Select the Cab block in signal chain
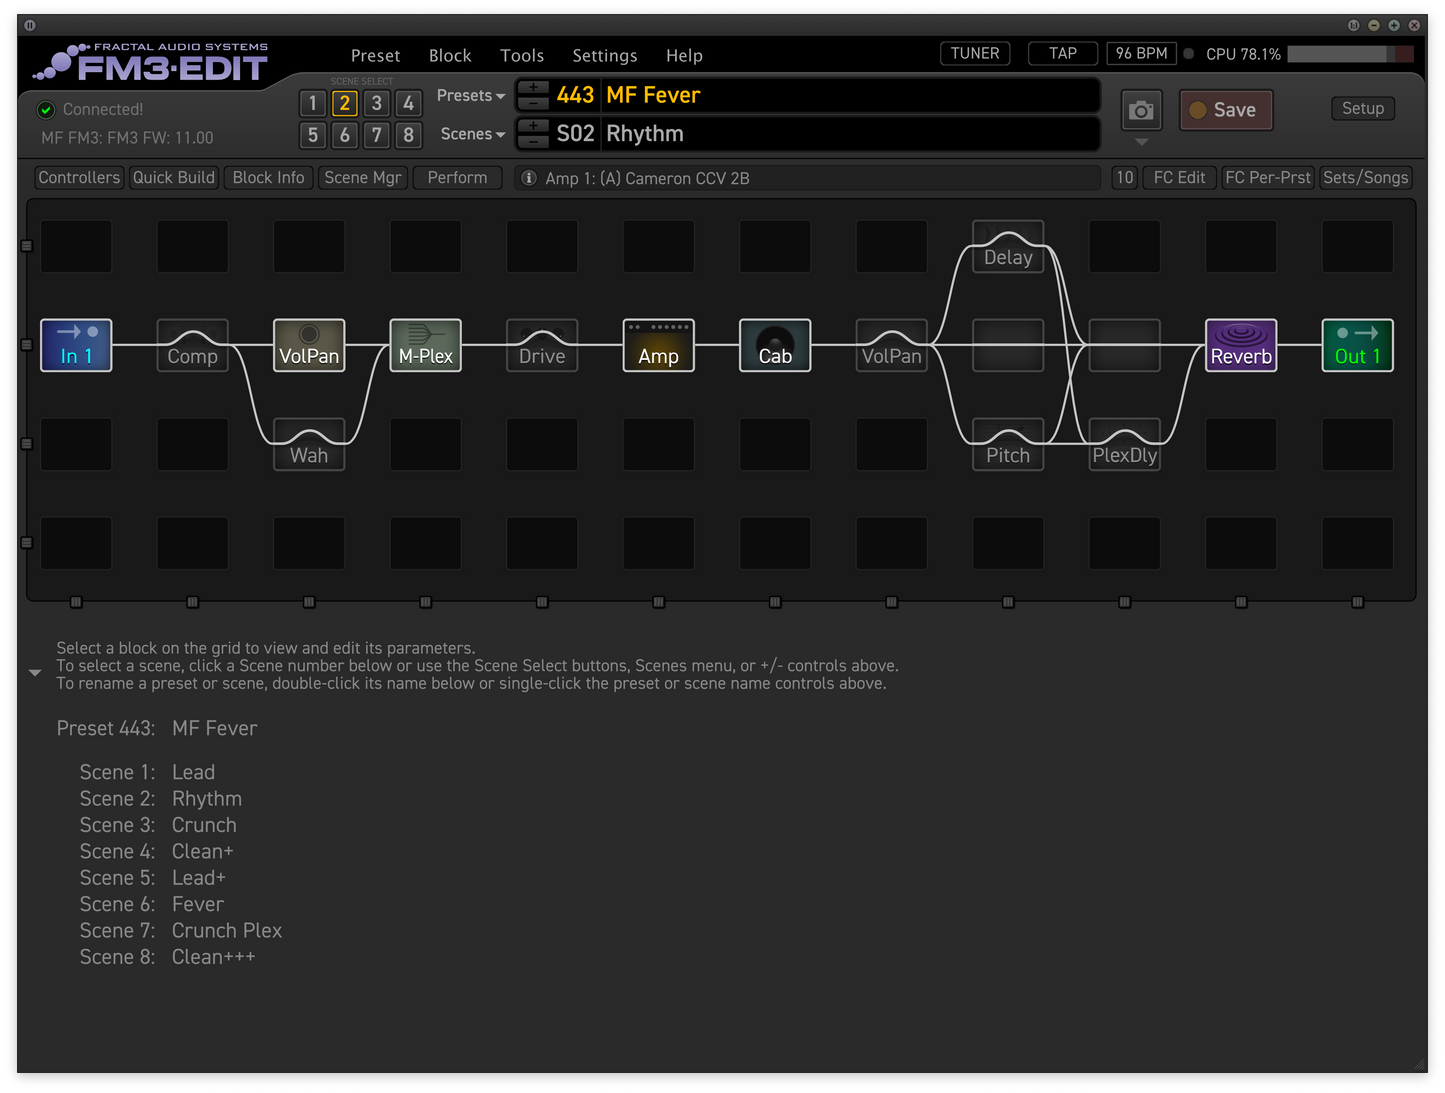The width and height of the screenshot is (1445, 1093). pyautogui.click(x=774, y=345)
